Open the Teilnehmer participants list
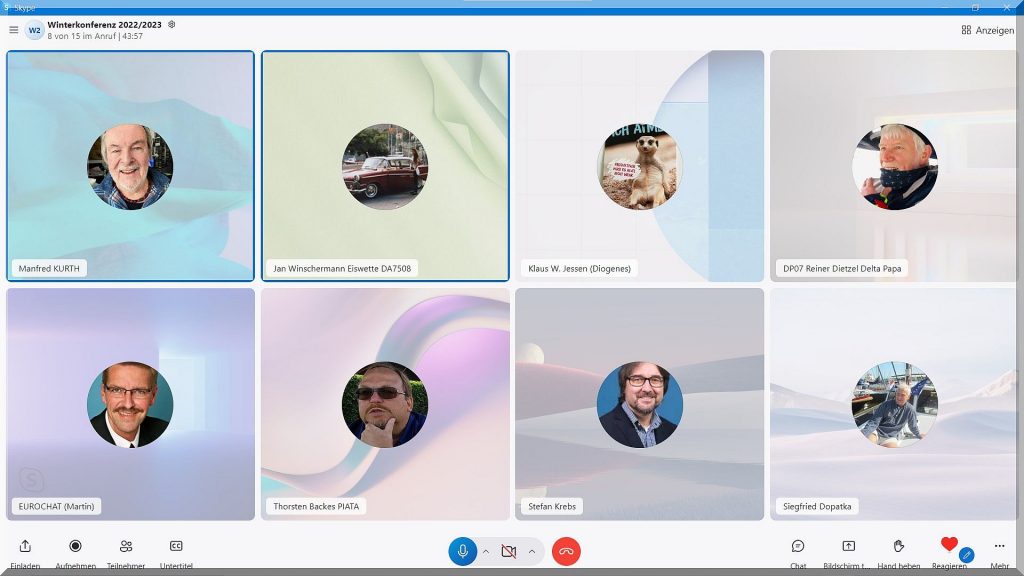1024x576 pixels. point(126,546)
